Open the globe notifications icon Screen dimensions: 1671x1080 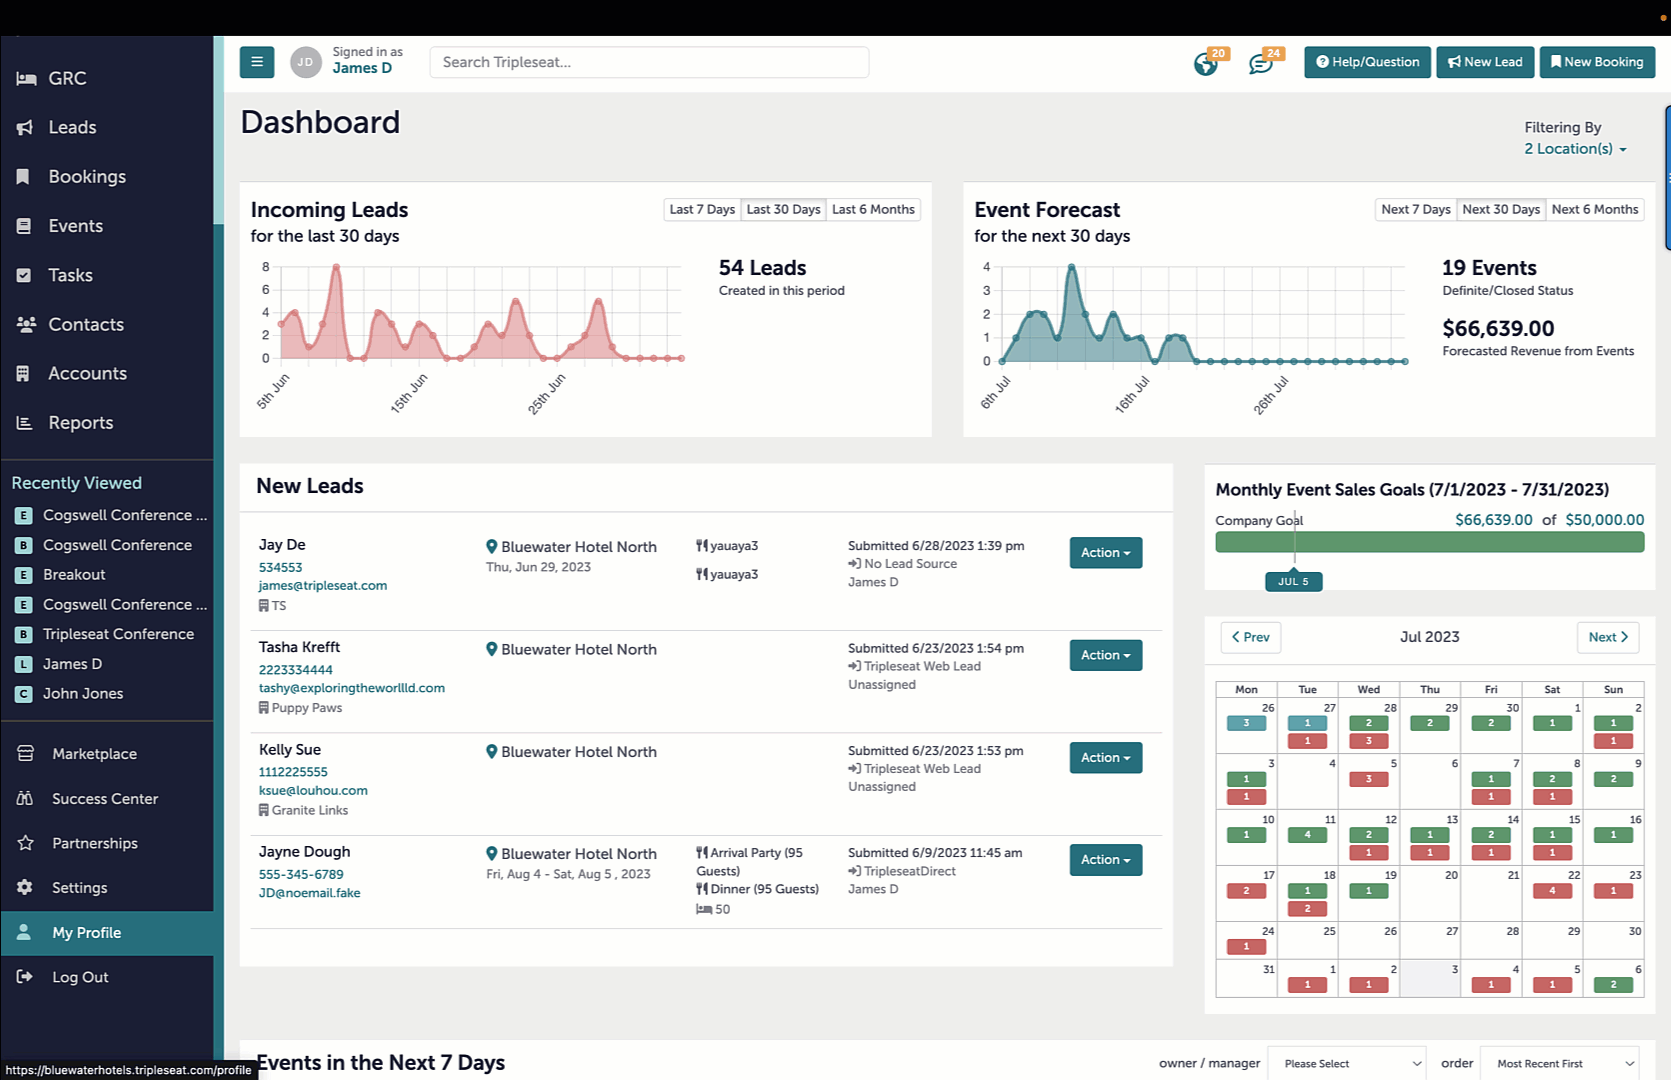pos(1206,65)
